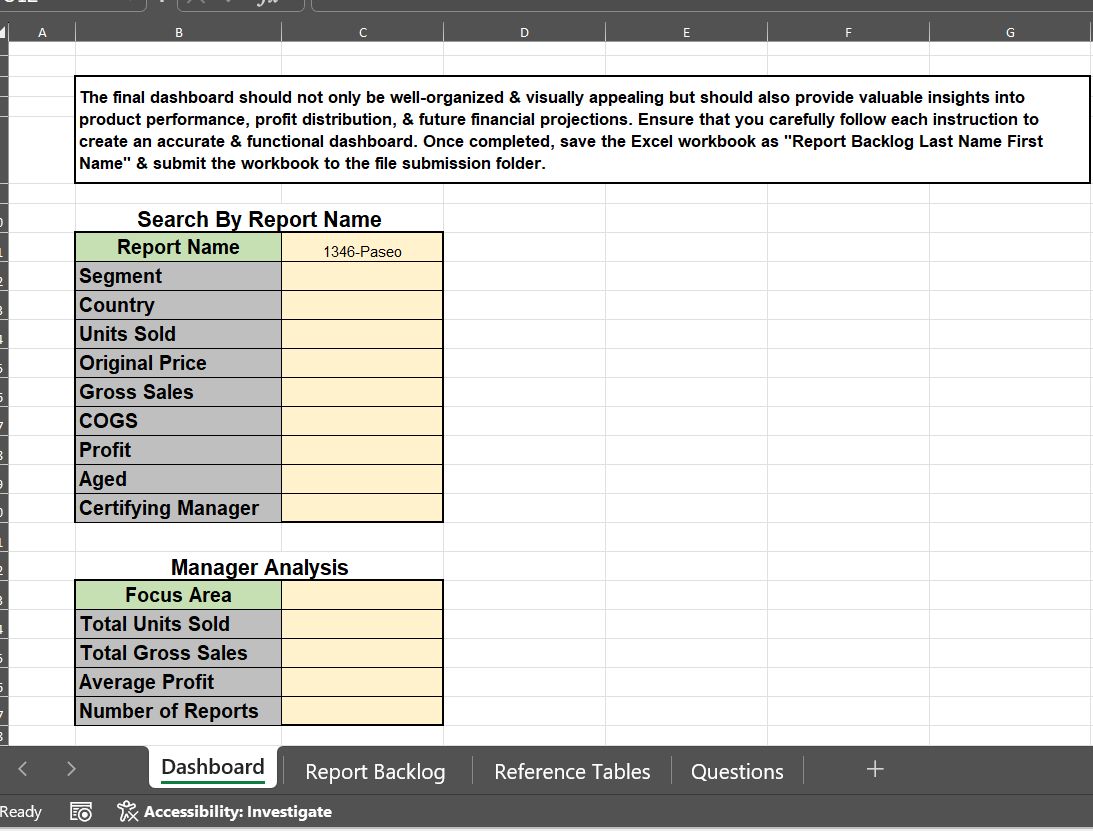Click the Accessibility: Investigate checker icon
Viewport: 1093px width, 831px height.
click(x=128, y=811)
